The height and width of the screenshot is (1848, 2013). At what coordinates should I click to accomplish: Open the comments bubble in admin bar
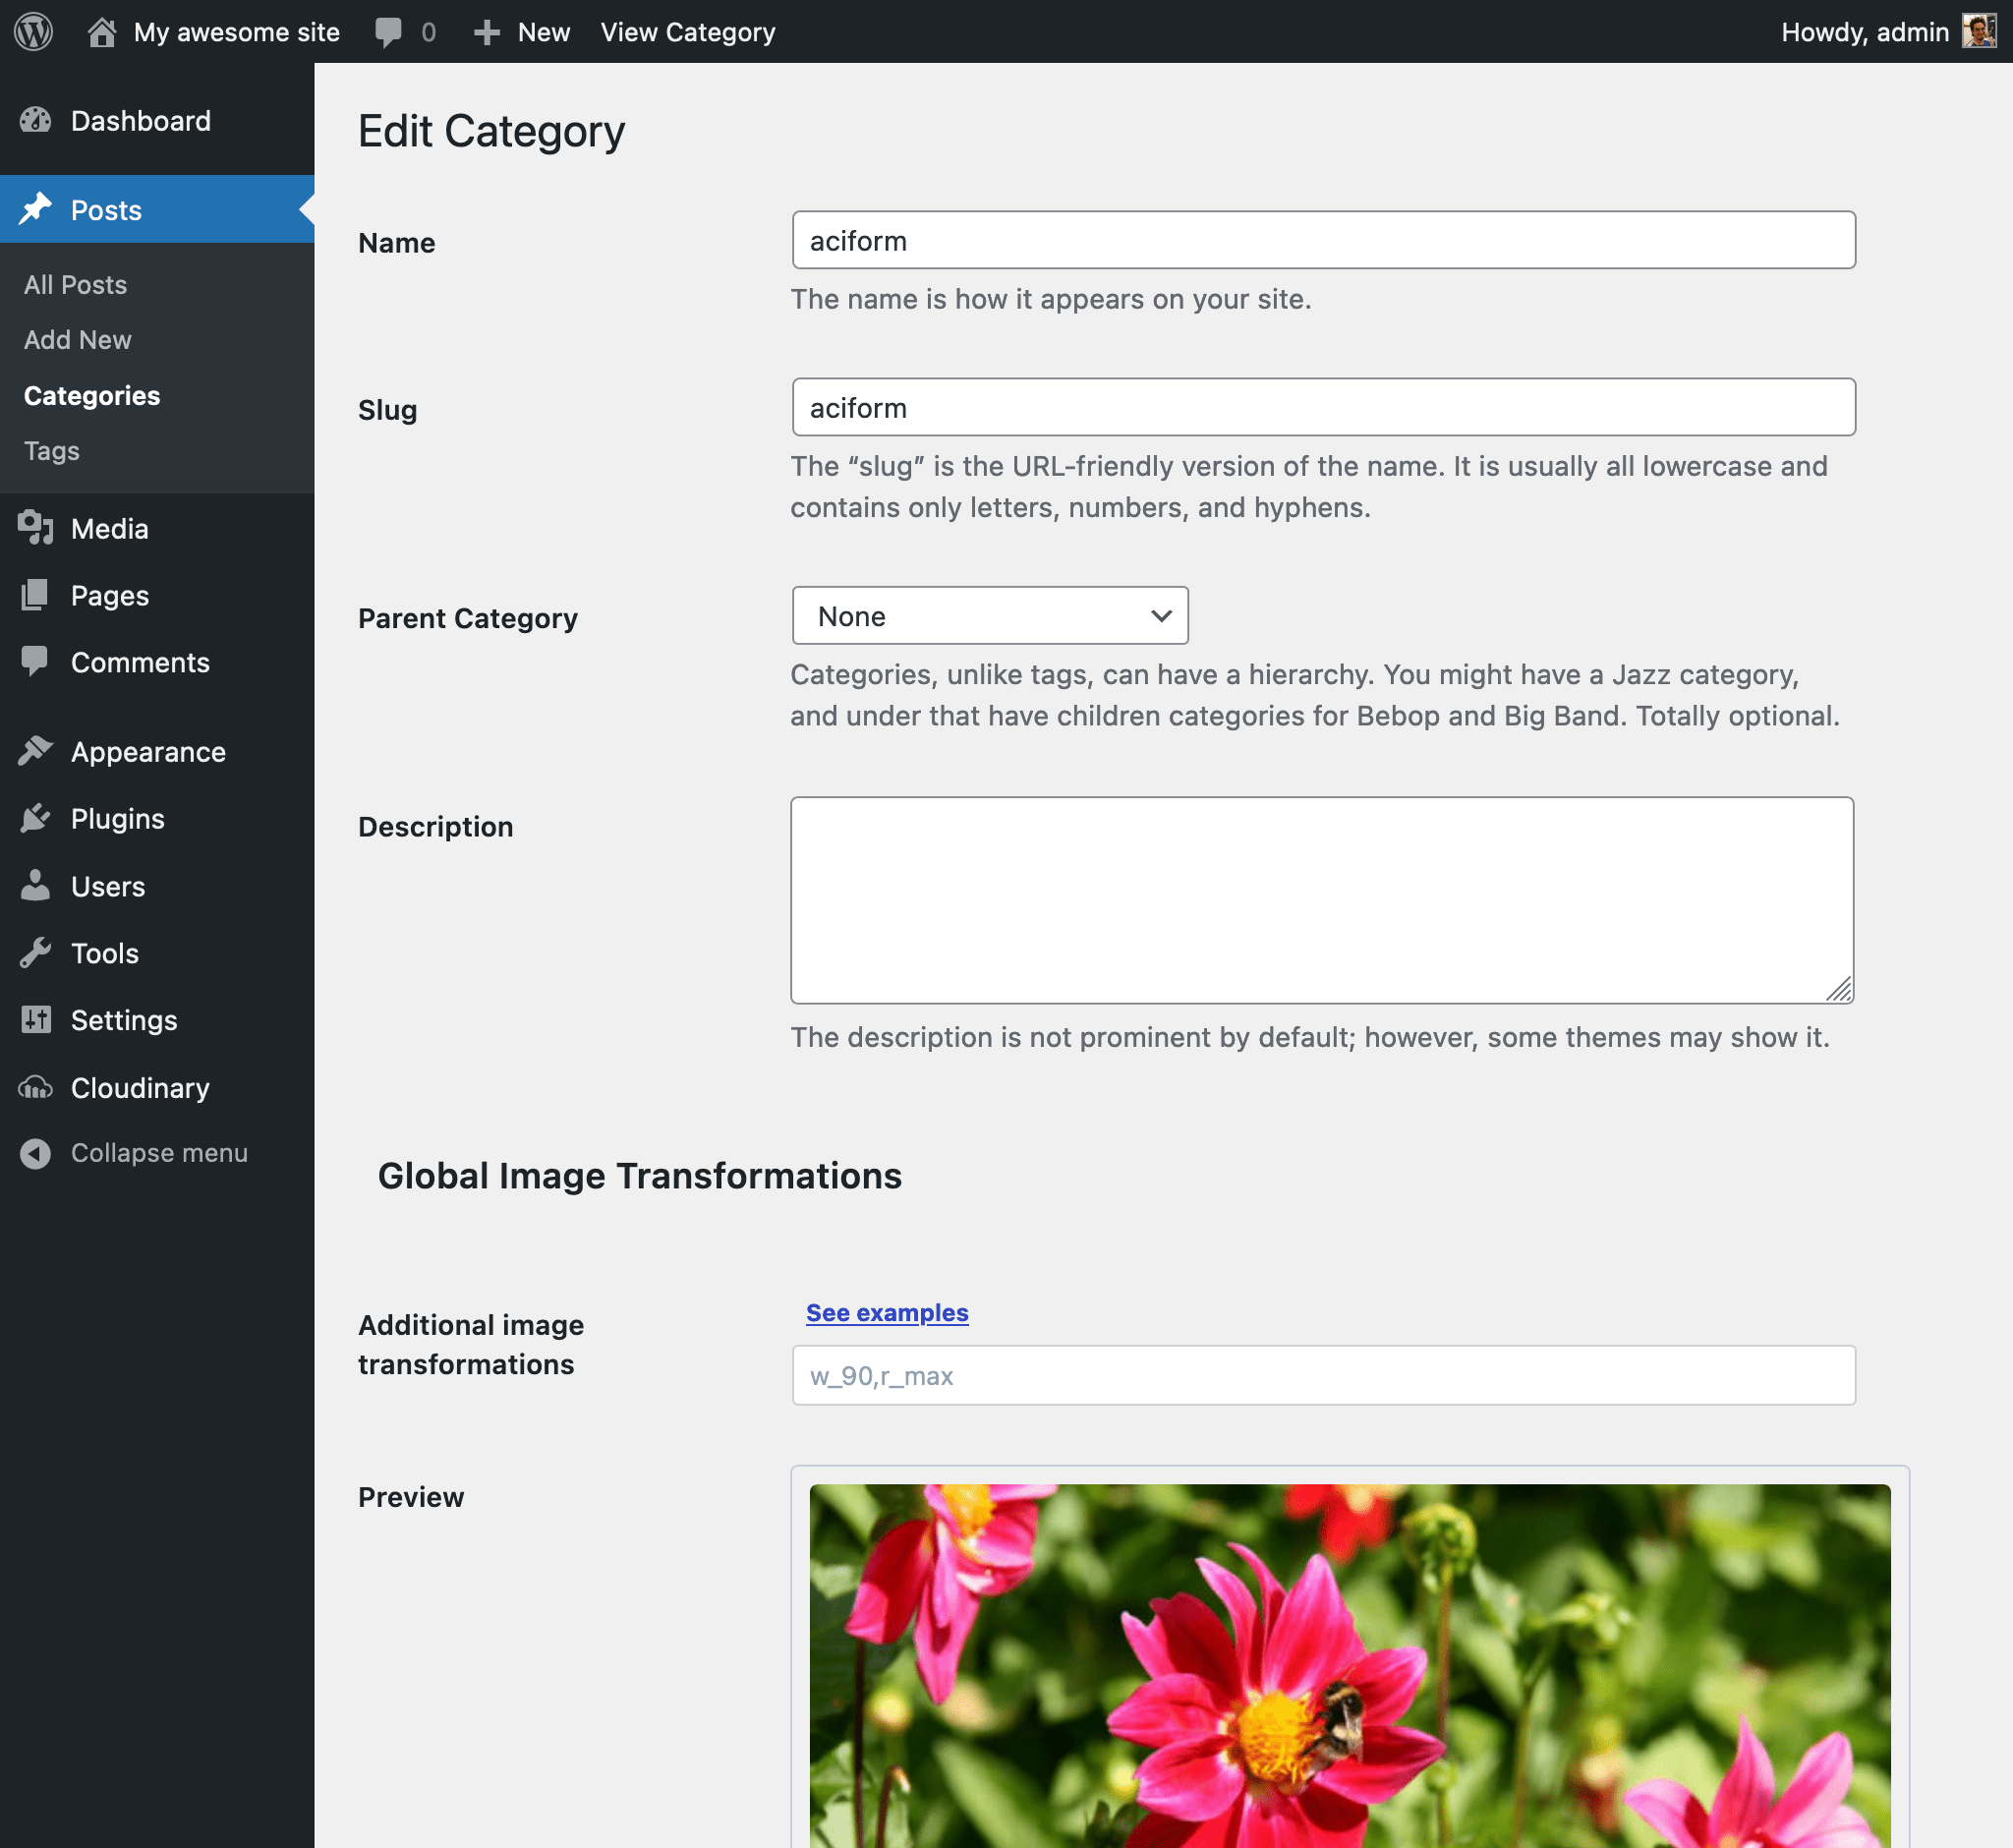(x=389, y=32)
